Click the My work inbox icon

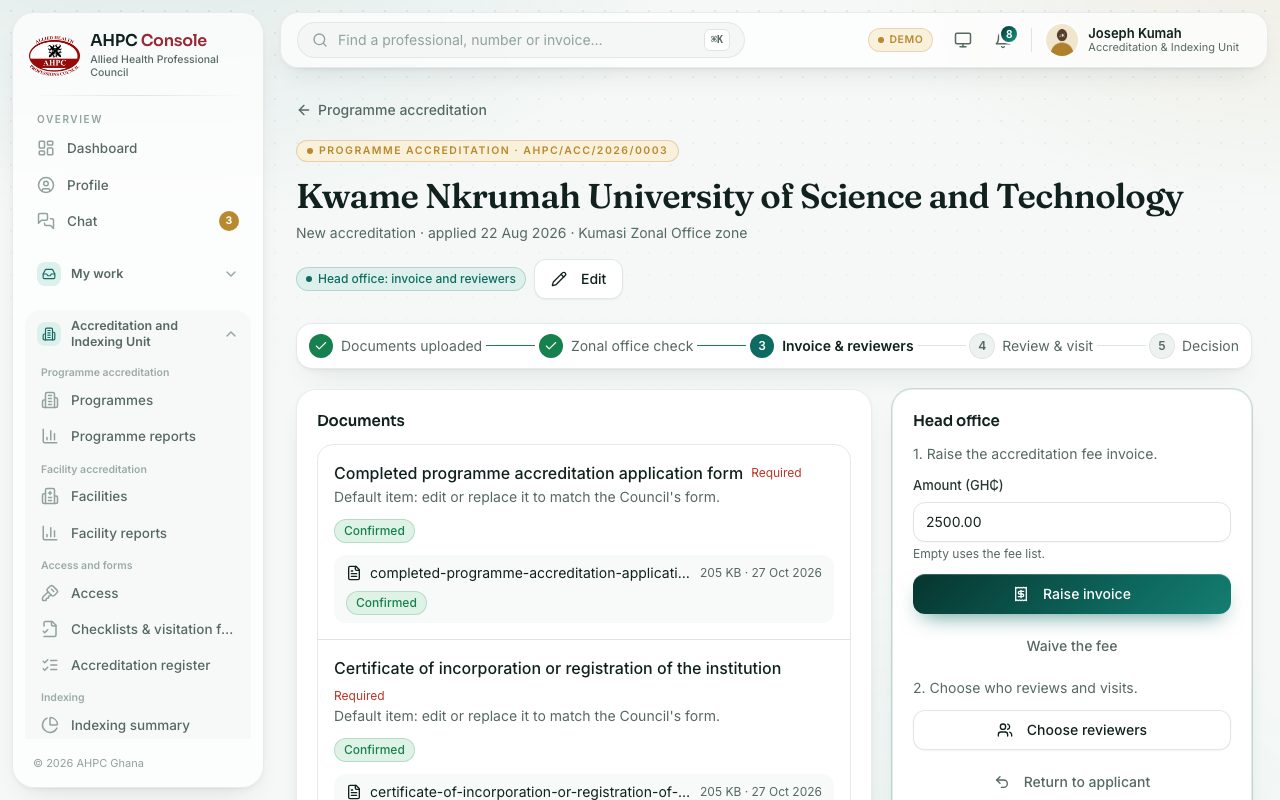click(x=49, y=274)
